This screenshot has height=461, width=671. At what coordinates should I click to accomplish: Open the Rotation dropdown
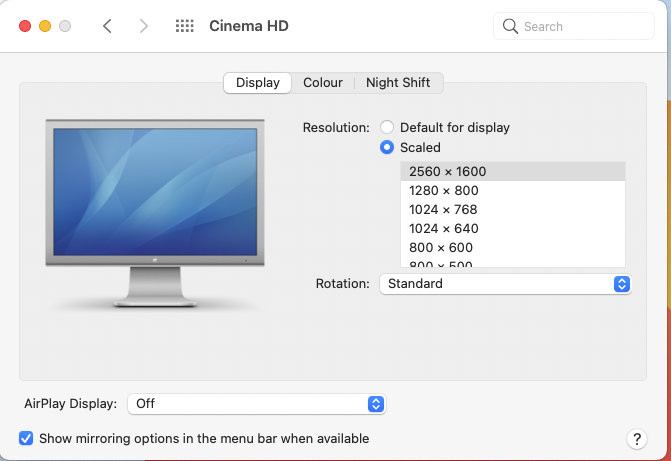(505, 284)
